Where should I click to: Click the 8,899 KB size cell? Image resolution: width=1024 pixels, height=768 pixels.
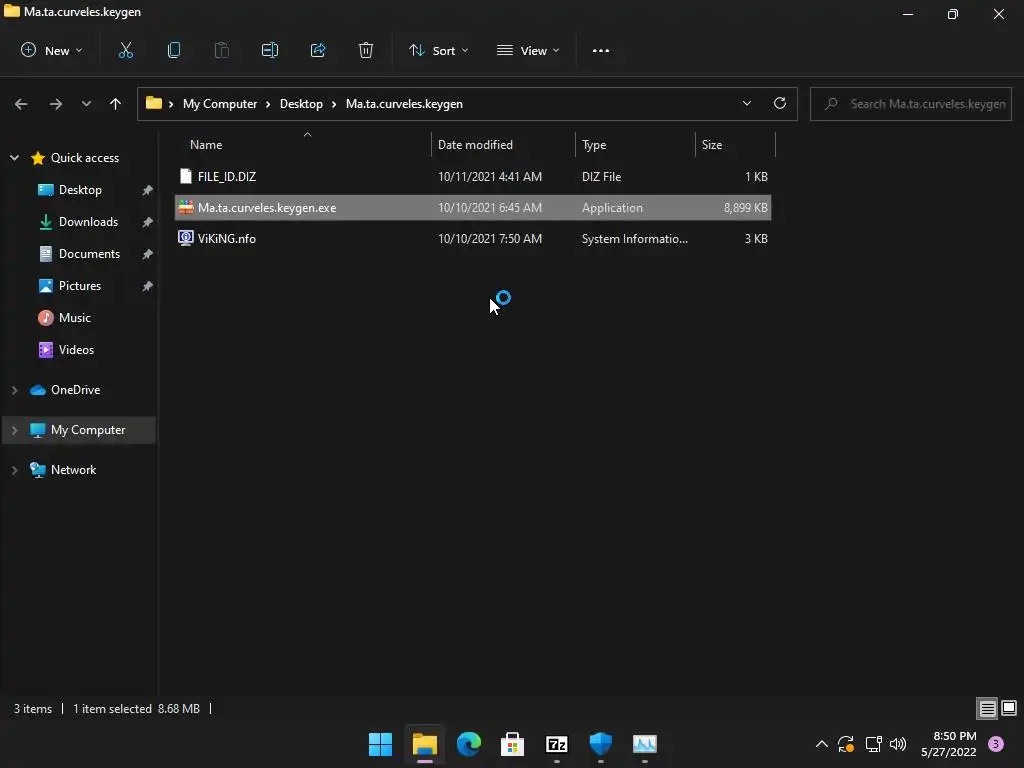pos(745,208)
